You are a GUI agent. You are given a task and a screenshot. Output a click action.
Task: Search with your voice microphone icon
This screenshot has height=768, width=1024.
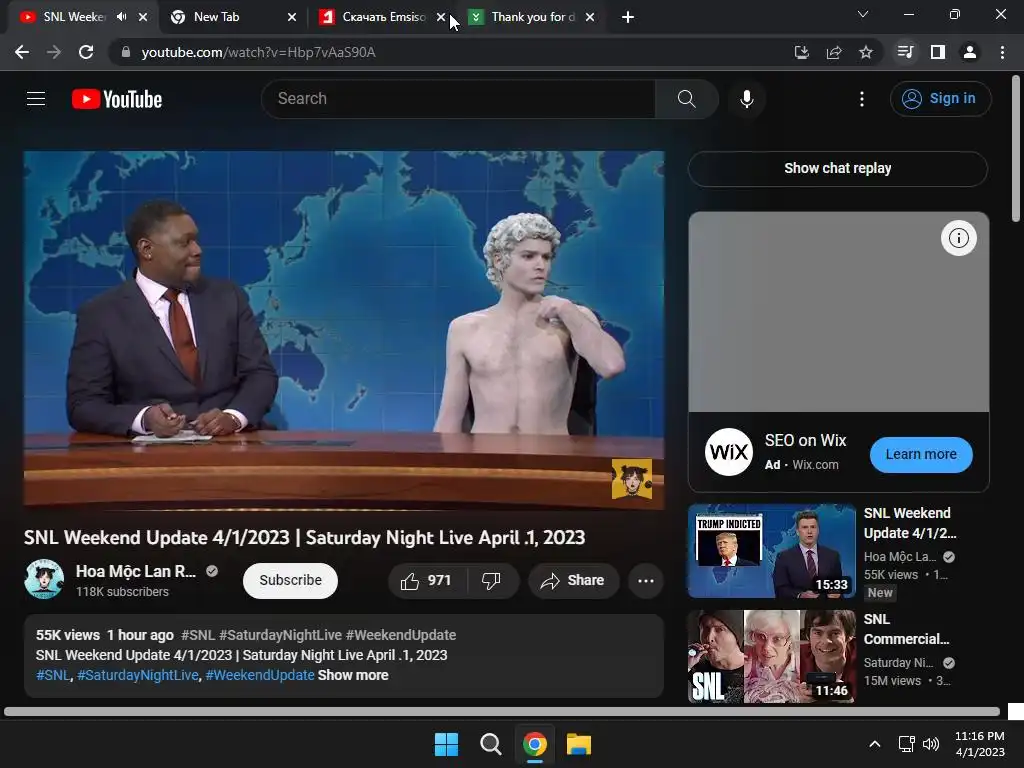[x=746, y=99]
